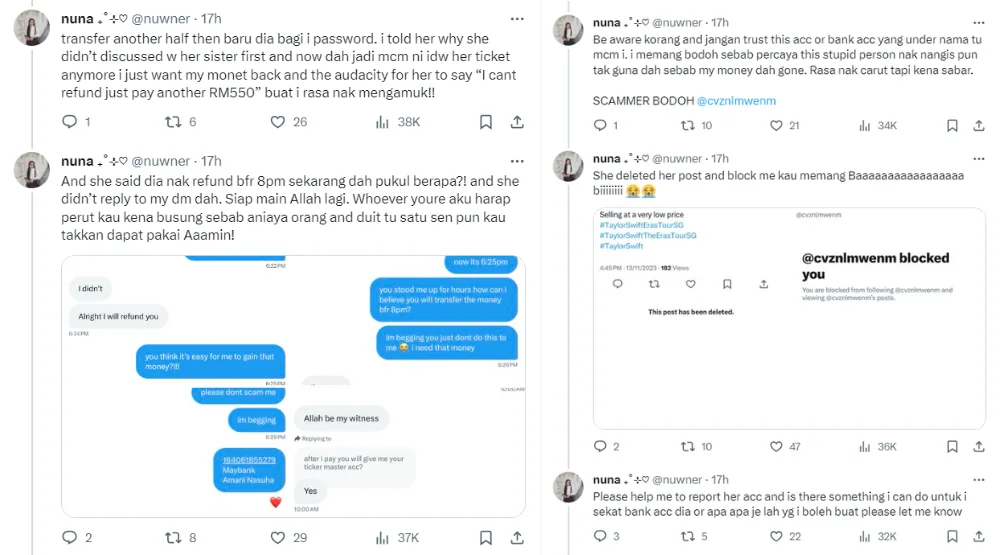Reply to the tweet with 38K views

pyautogui.click(x=69, y=122)
